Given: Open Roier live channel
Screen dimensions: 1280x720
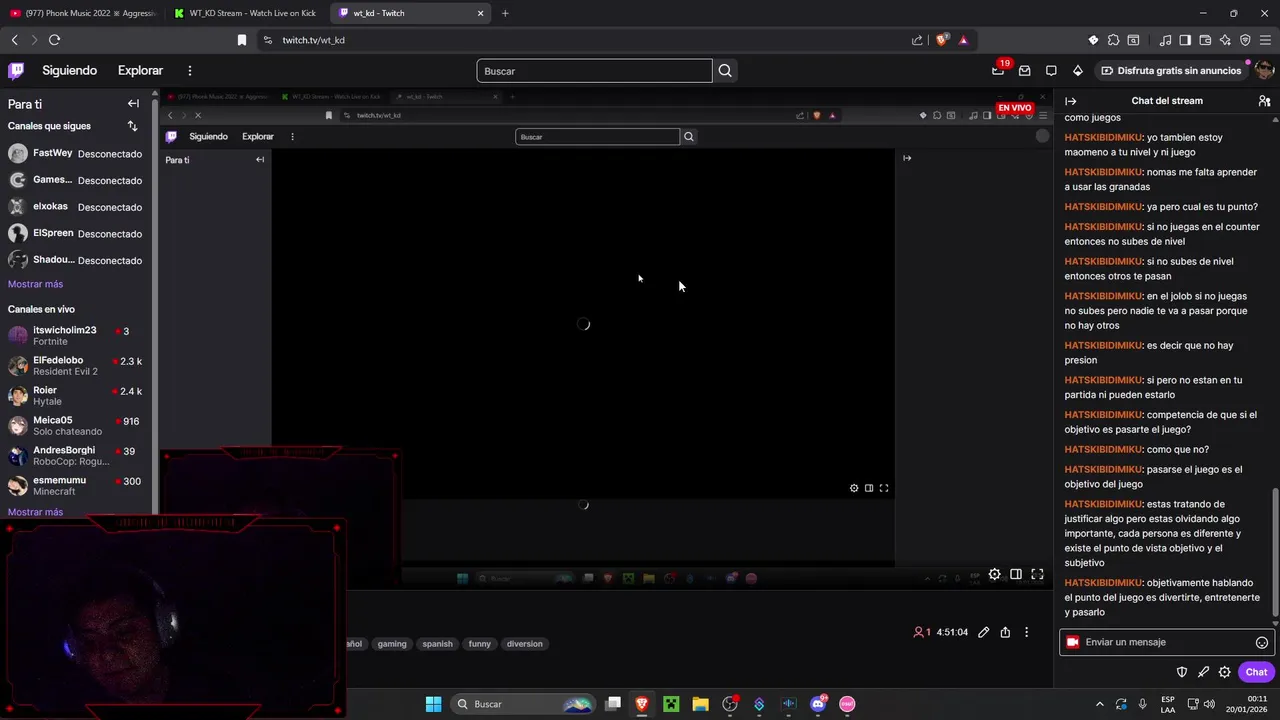Looking at the screenshot, I should point(77,395).
